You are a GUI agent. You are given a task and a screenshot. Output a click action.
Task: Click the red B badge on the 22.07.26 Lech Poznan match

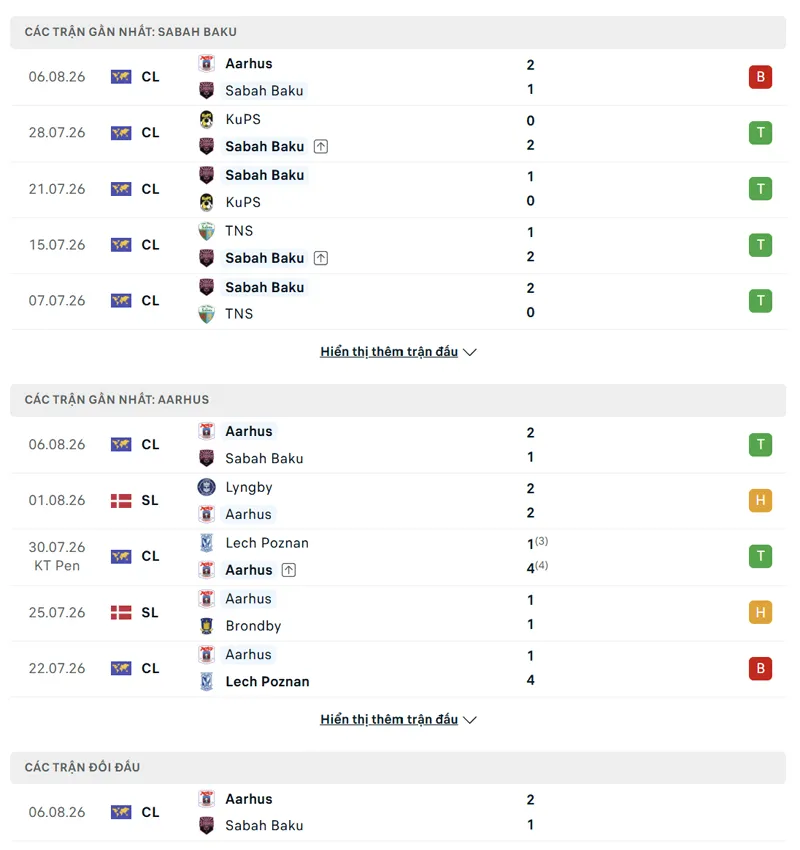[x=760, y=668]
